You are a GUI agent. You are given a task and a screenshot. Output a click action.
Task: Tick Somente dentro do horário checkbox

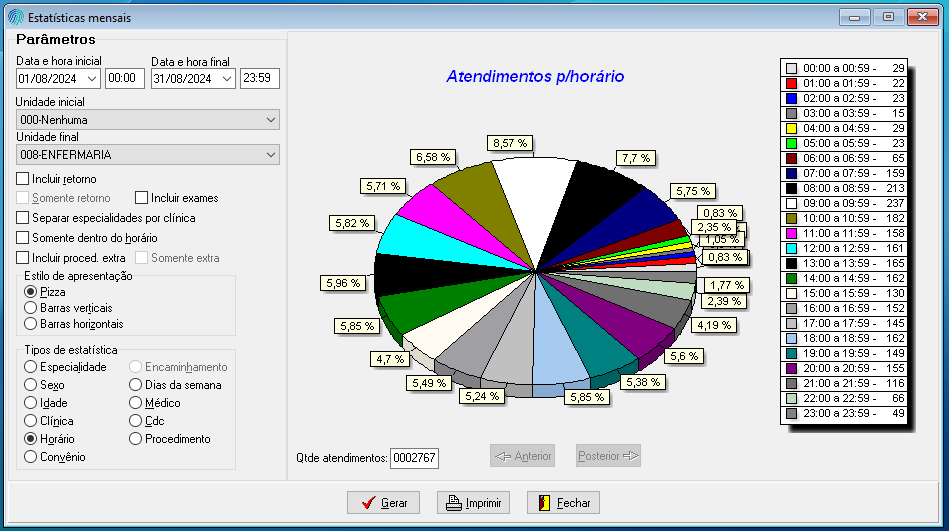coord(23,238)
